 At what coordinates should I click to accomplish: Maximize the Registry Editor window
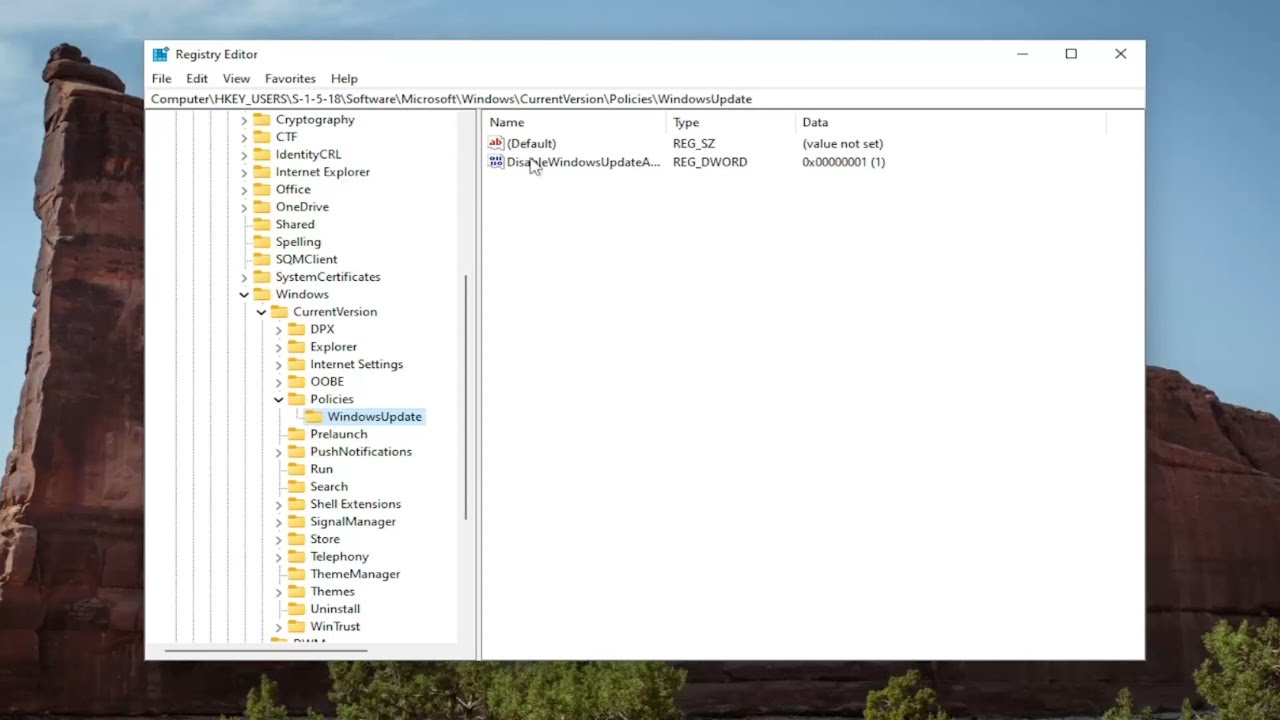pos(1071,54)
